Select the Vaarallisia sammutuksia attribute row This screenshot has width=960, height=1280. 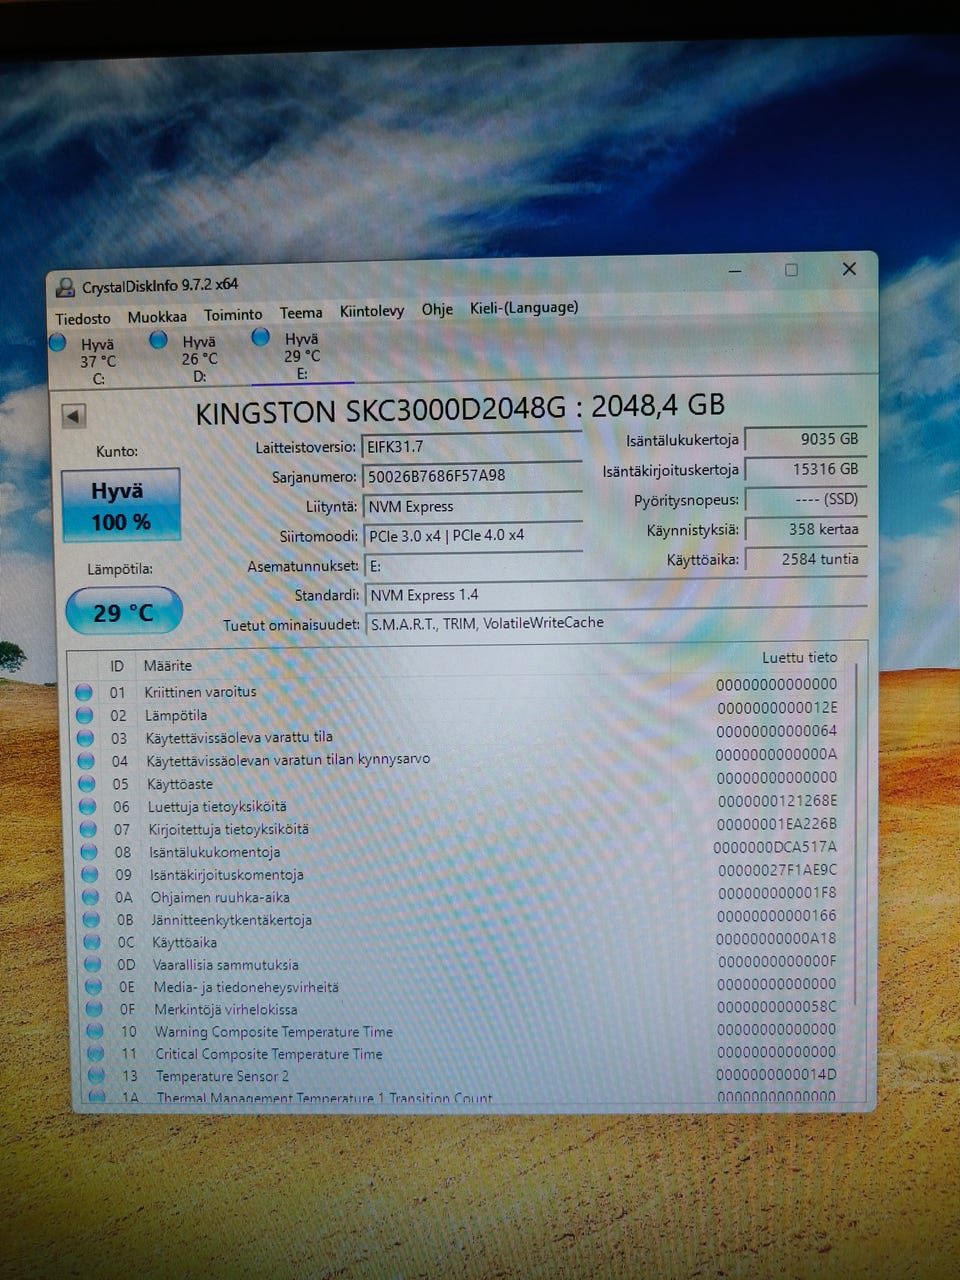(x=462, y=963)
